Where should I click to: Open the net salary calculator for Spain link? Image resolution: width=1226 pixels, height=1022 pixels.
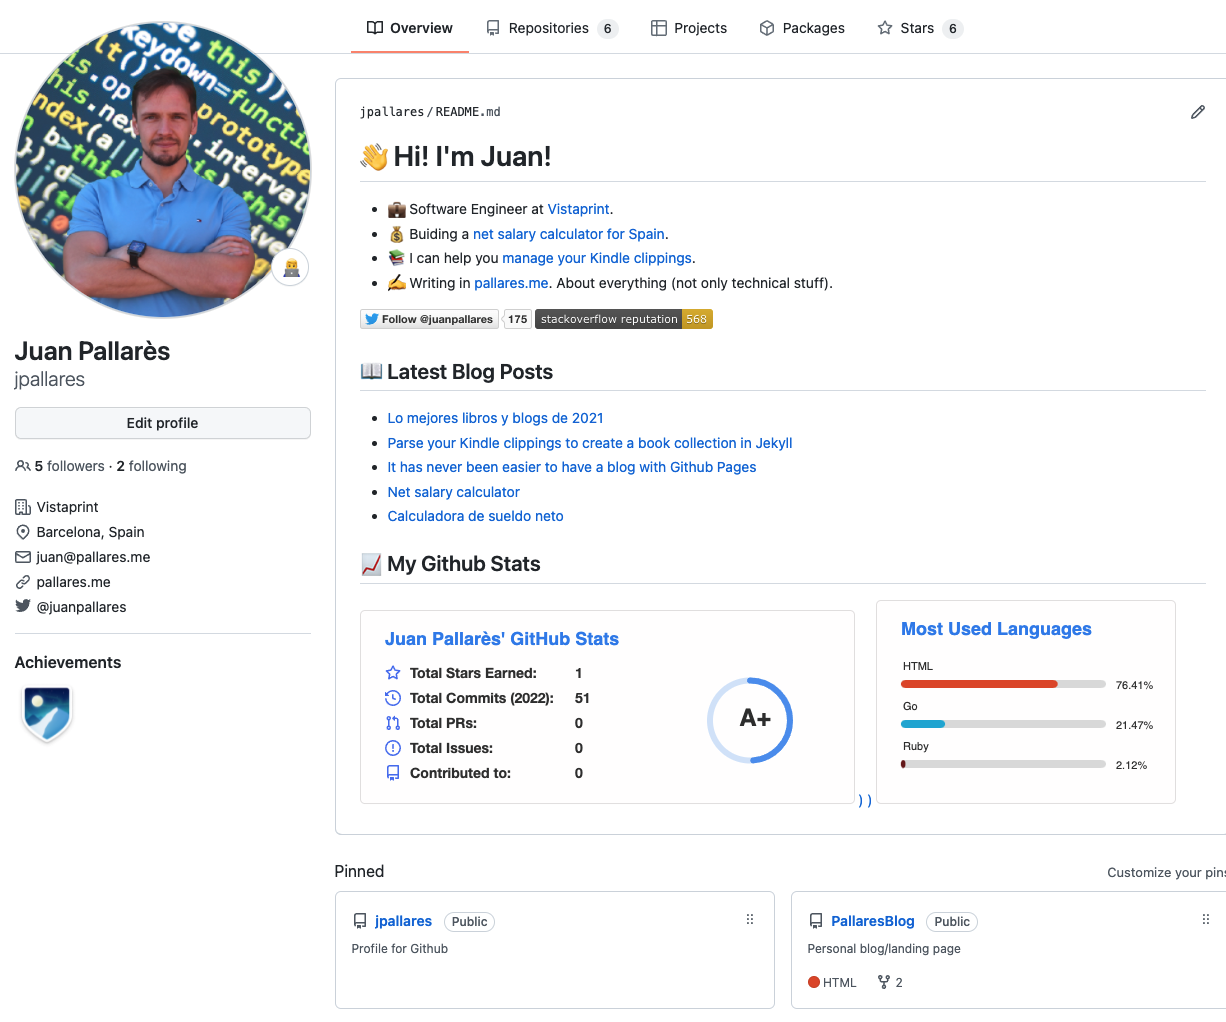coord(568,233)
